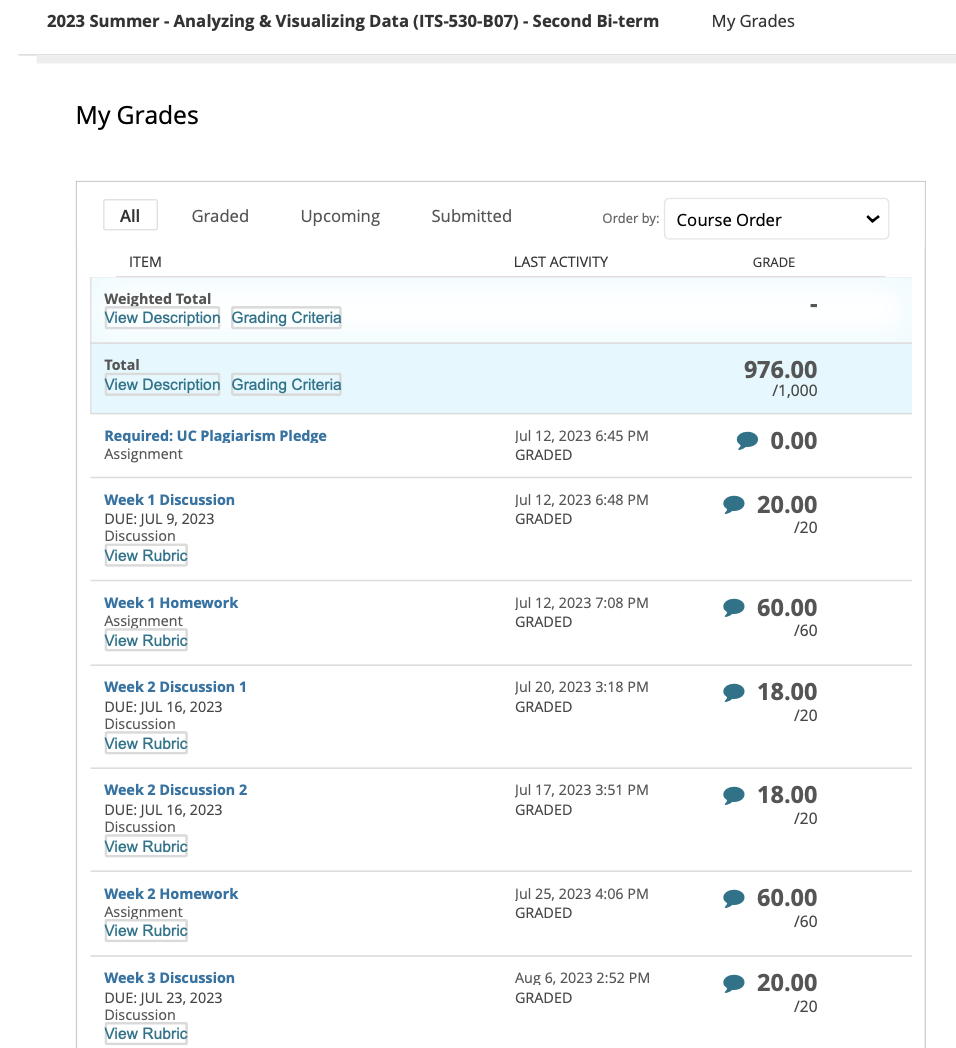This screenshot has width=956, height=1048.
Task: Expand the Order by Course Order dropdown
Action: point(776,219)
